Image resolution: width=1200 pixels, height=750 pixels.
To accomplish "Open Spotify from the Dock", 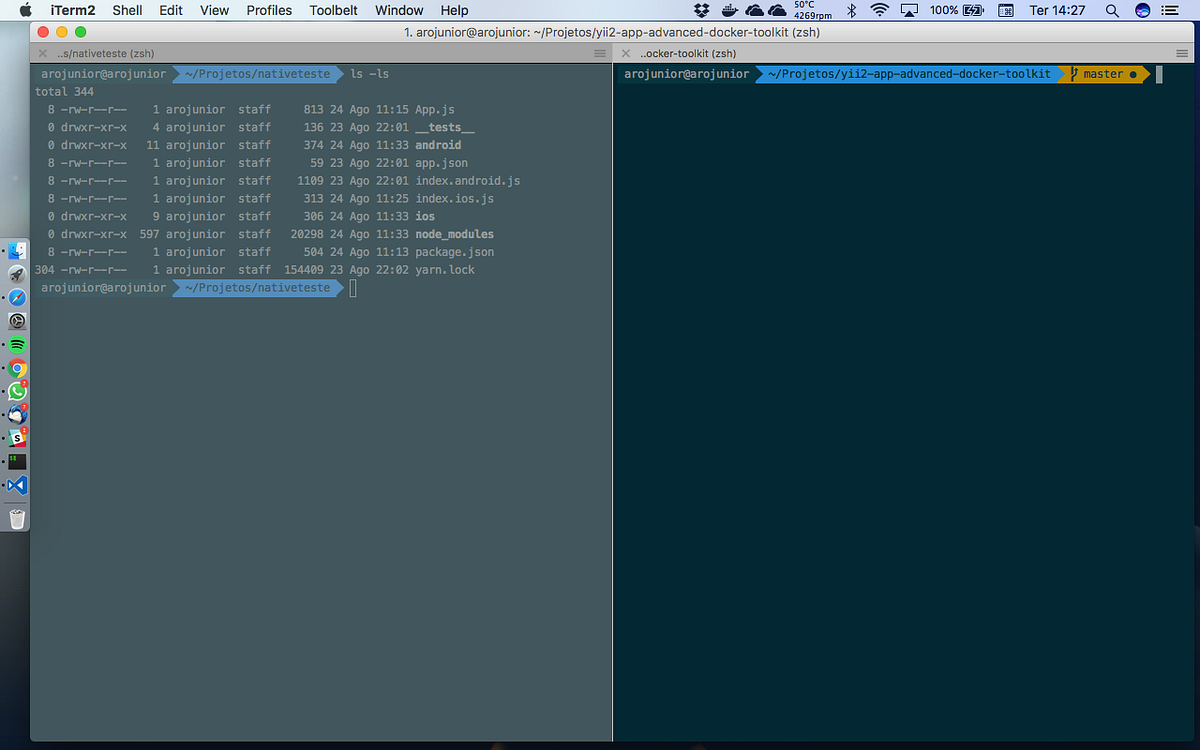I will [x=17, y=342].
